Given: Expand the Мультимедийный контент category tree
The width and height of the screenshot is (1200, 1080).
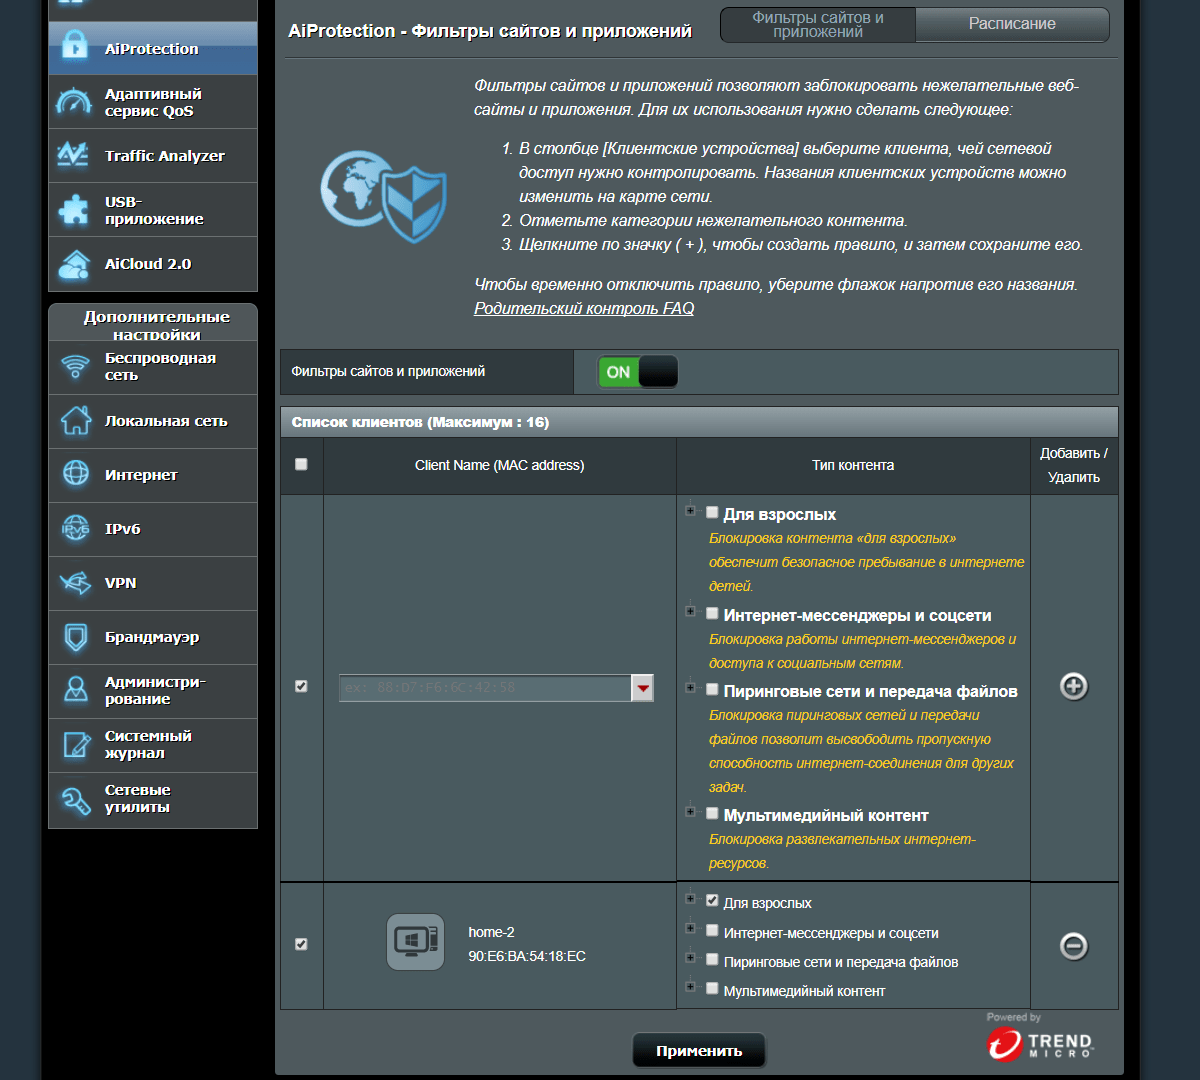Looking at the screenshot, I should (690, 812).
